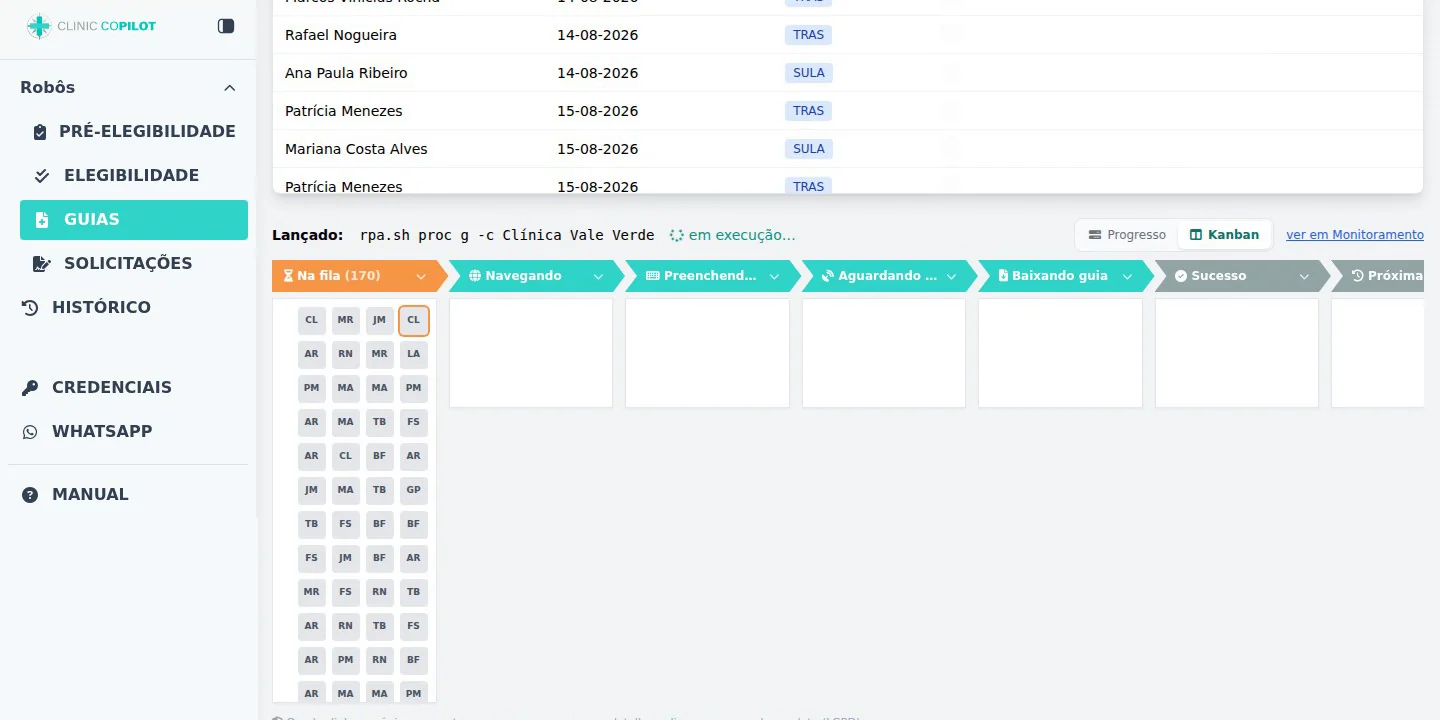This screenshot has width=1440, height=720.
Task: Click the WHATSAPP icon
Action: coord(30,432)
